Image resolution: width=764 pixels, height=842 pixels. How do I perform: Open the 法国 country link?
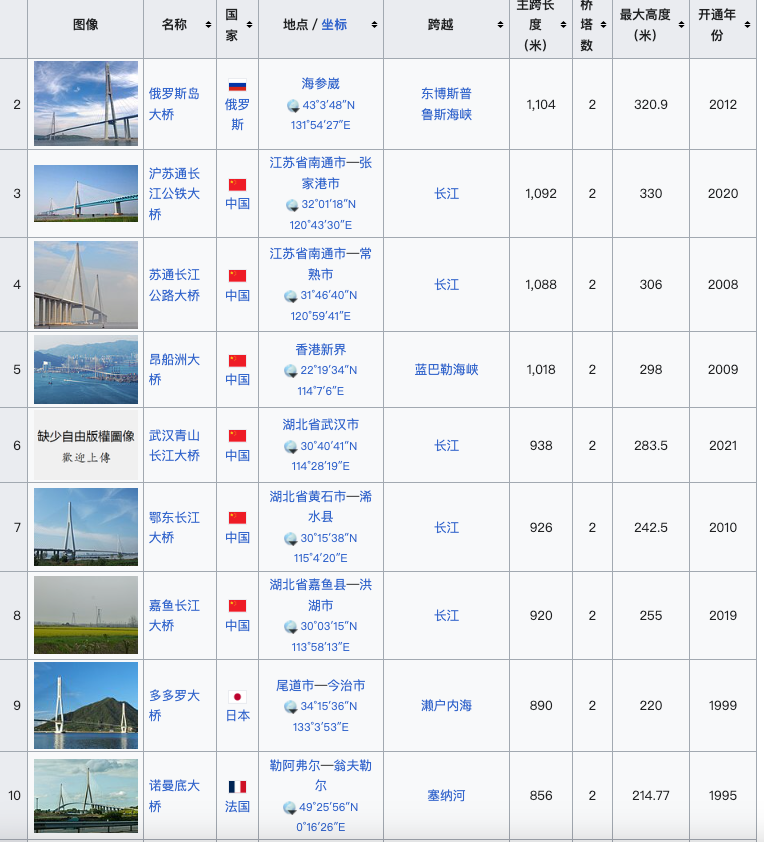(x=237, y=806)
